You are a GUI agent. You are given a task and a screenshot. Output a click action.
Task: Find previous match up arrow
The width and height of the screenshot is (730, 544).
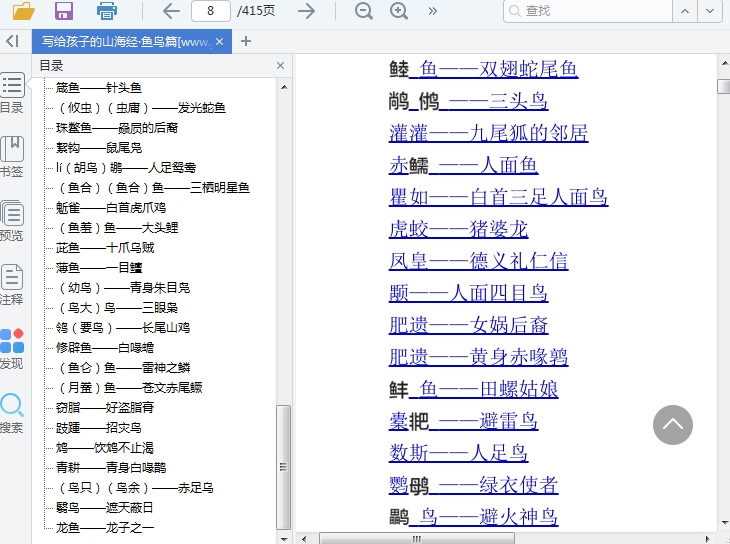[x=685, y=11]
